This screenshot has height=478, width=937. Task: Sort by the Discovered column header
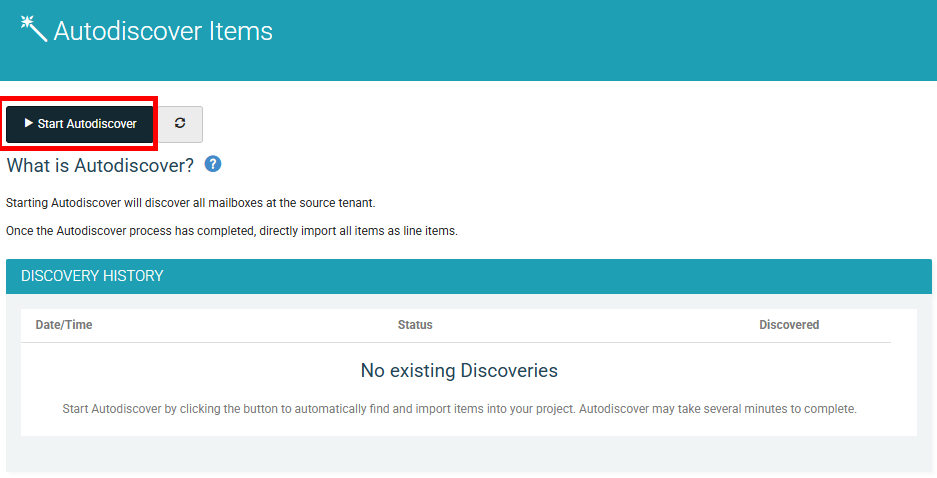point(789,325)
